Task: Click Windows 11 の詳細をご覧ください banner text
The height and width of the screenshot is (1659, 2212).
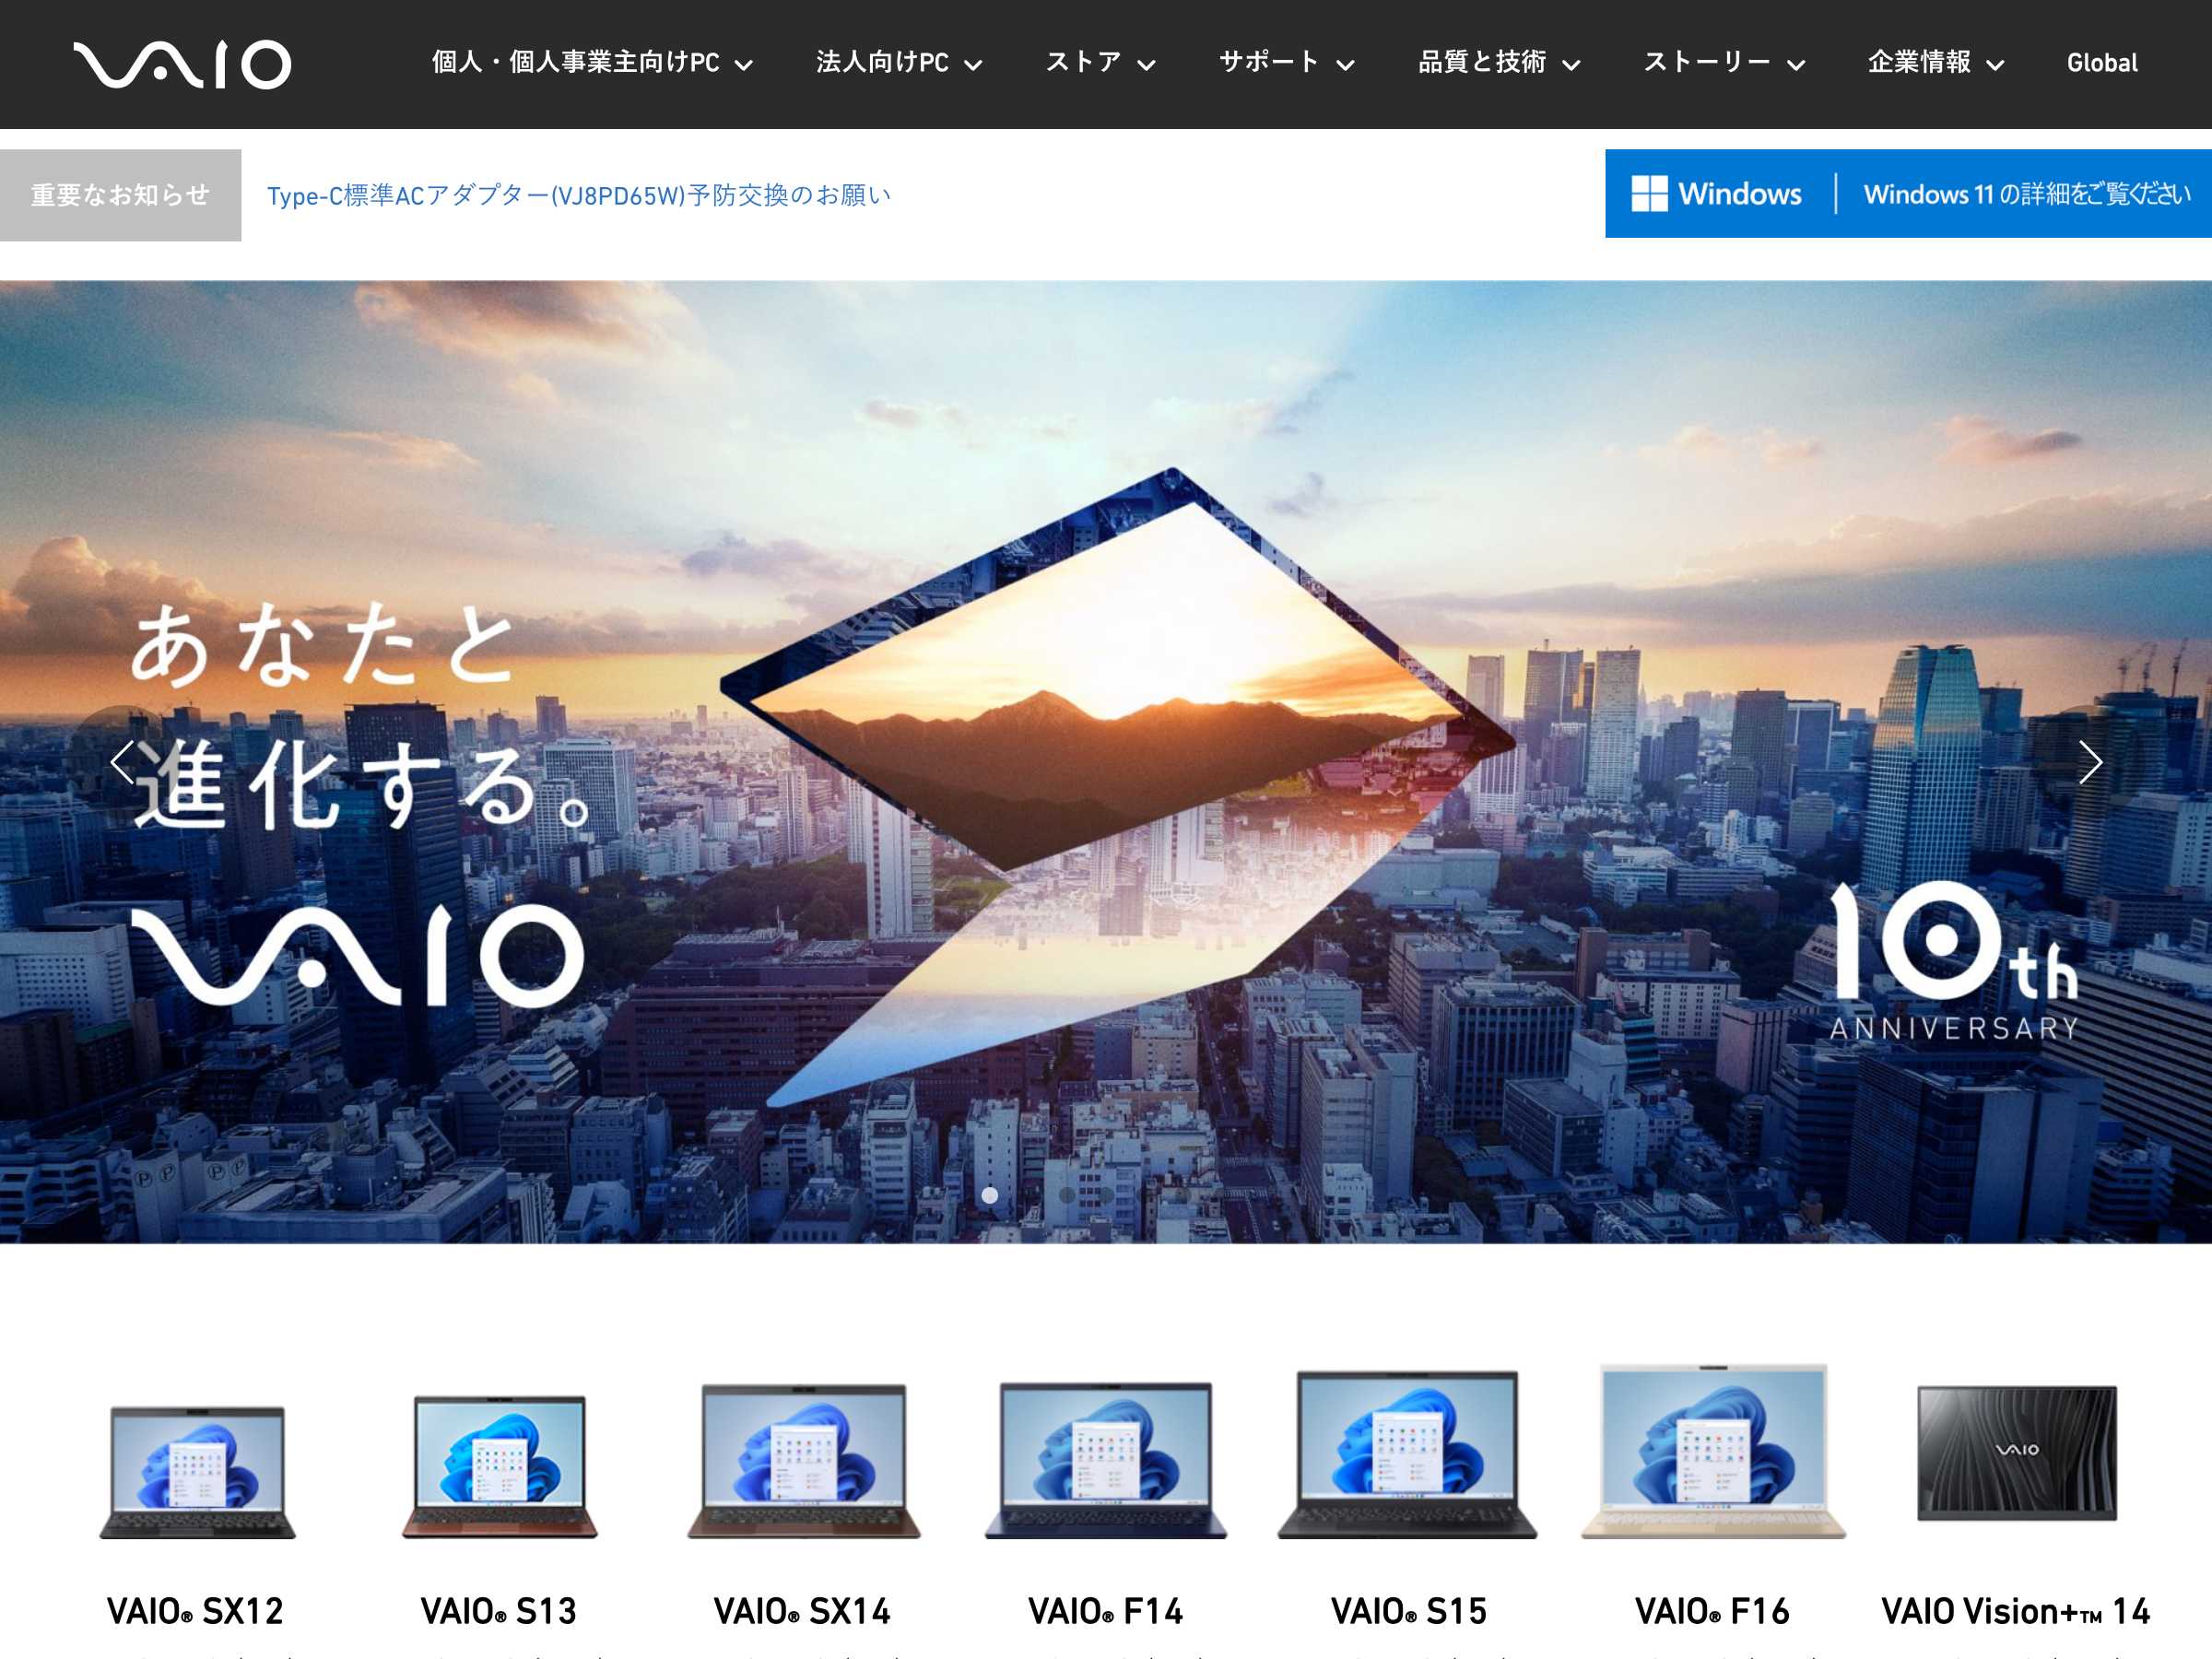Action: (2026, 194)
